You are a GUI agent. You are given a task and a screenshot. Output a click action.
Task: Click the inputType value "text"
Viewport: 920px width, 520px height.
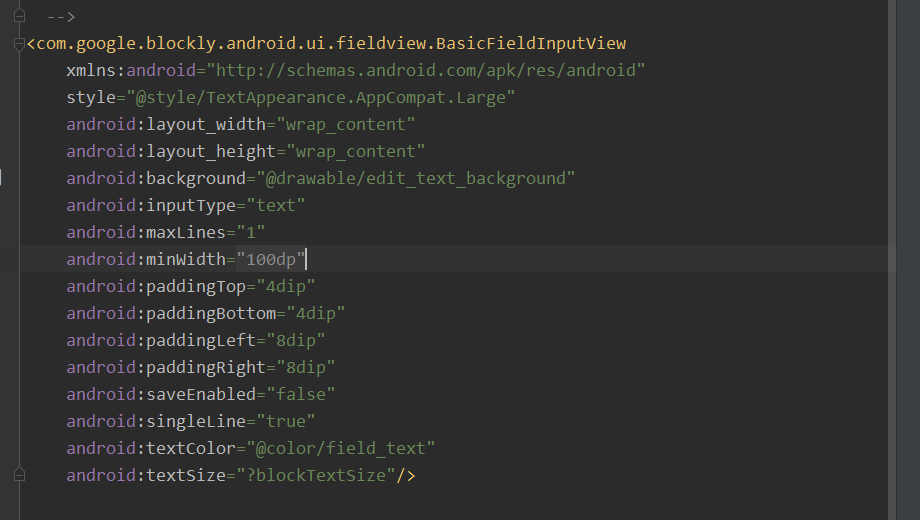click(x=276, y=205)
